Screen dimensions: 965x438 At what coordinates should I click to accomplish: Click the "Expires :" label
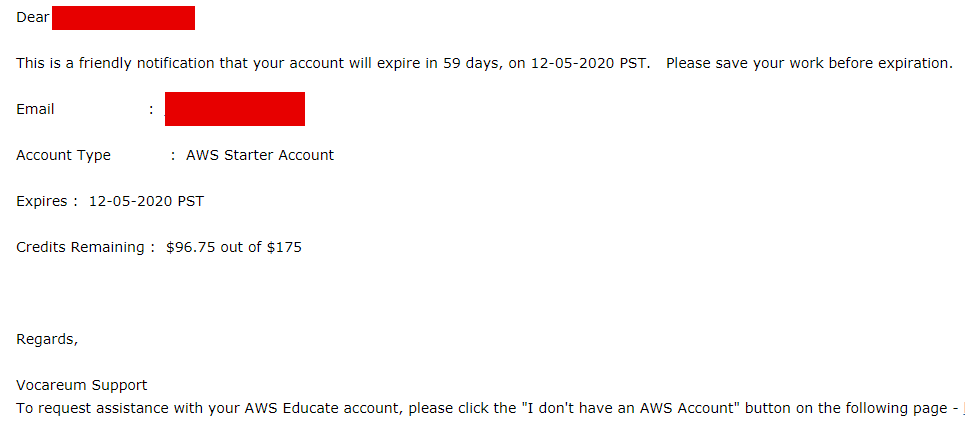47,201
